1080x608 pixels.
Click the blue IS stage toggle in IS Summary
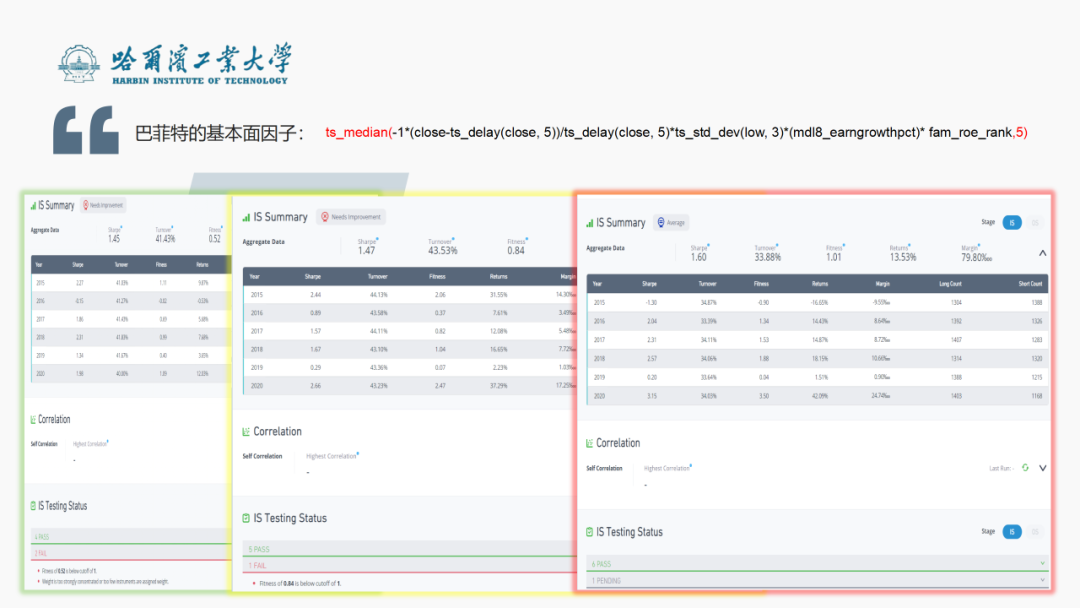click(x=1012, y=222)
